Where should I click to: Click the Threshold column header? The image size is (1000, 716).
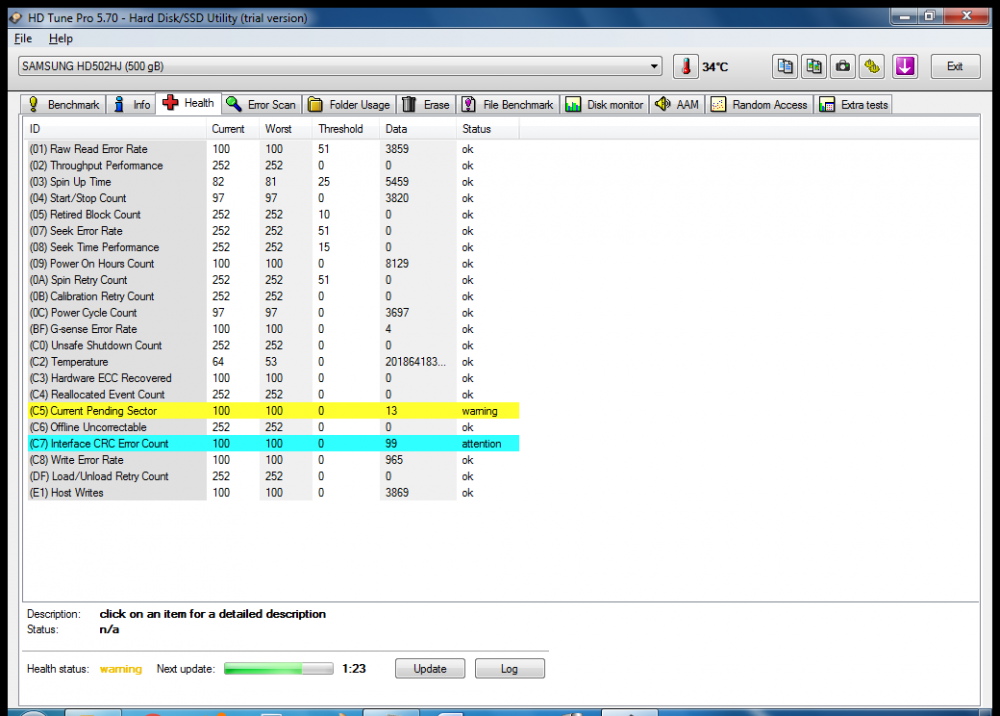[340, 129]
